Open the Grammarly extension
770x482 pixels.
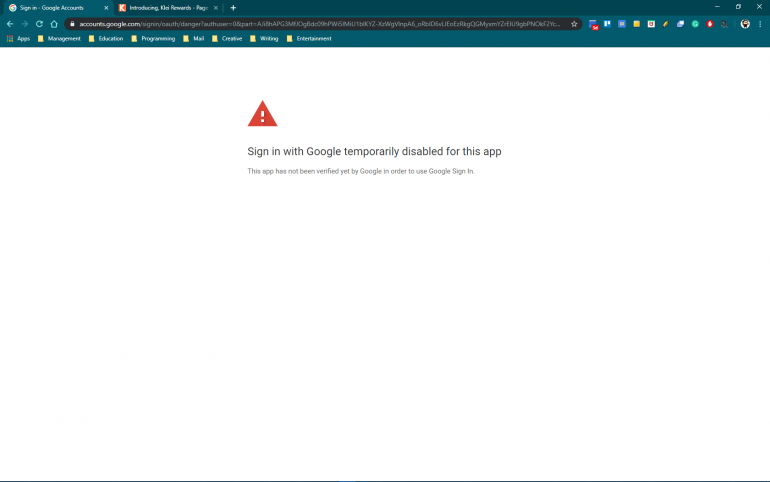pyautogui.click(x=695, y=24)
